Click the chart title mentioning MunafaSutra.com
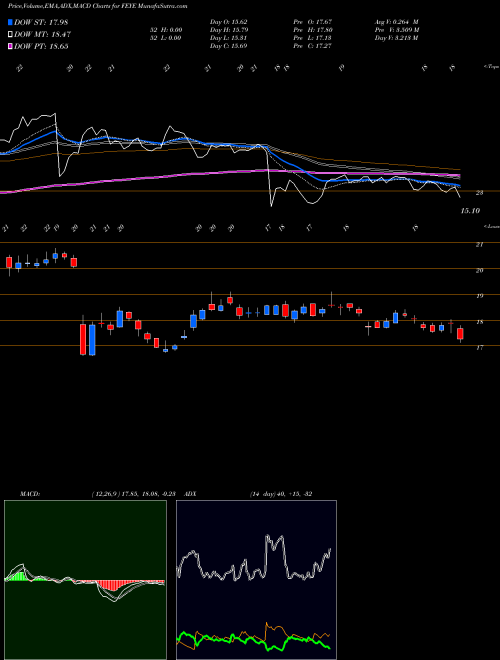 pos(98,6)
